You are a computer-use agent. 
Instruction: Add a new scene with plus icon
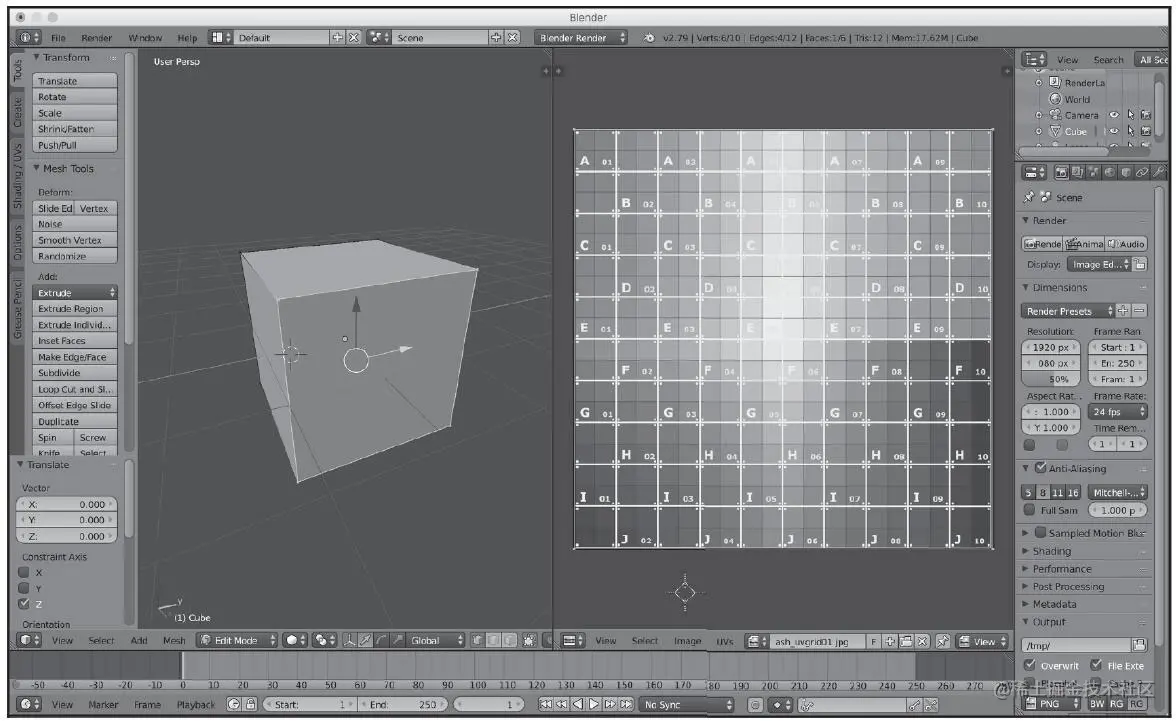click(x=496, y=38)
